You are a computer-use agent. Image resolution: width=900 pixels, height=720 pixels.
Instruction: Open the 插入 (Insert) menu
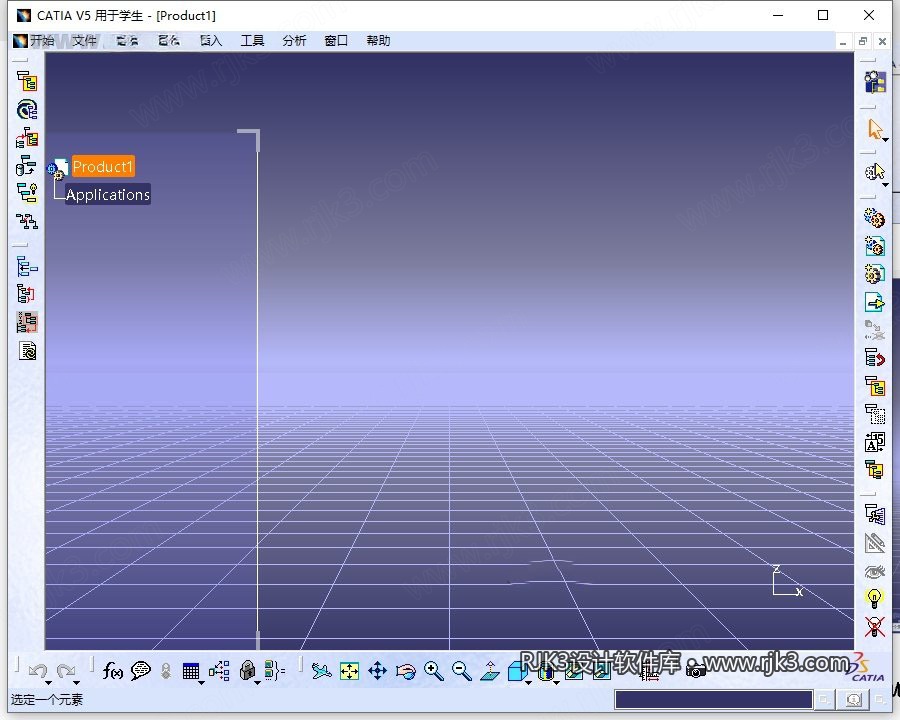[211, 41]
